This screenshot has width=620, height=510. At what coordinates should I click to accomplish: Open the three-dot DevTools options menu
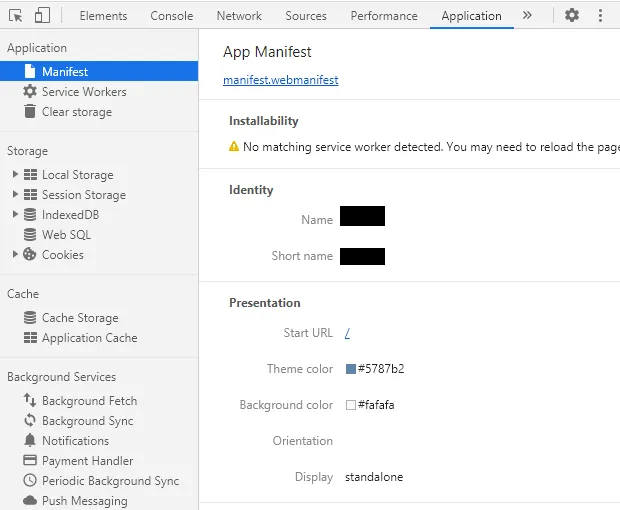tap(600, 15)
